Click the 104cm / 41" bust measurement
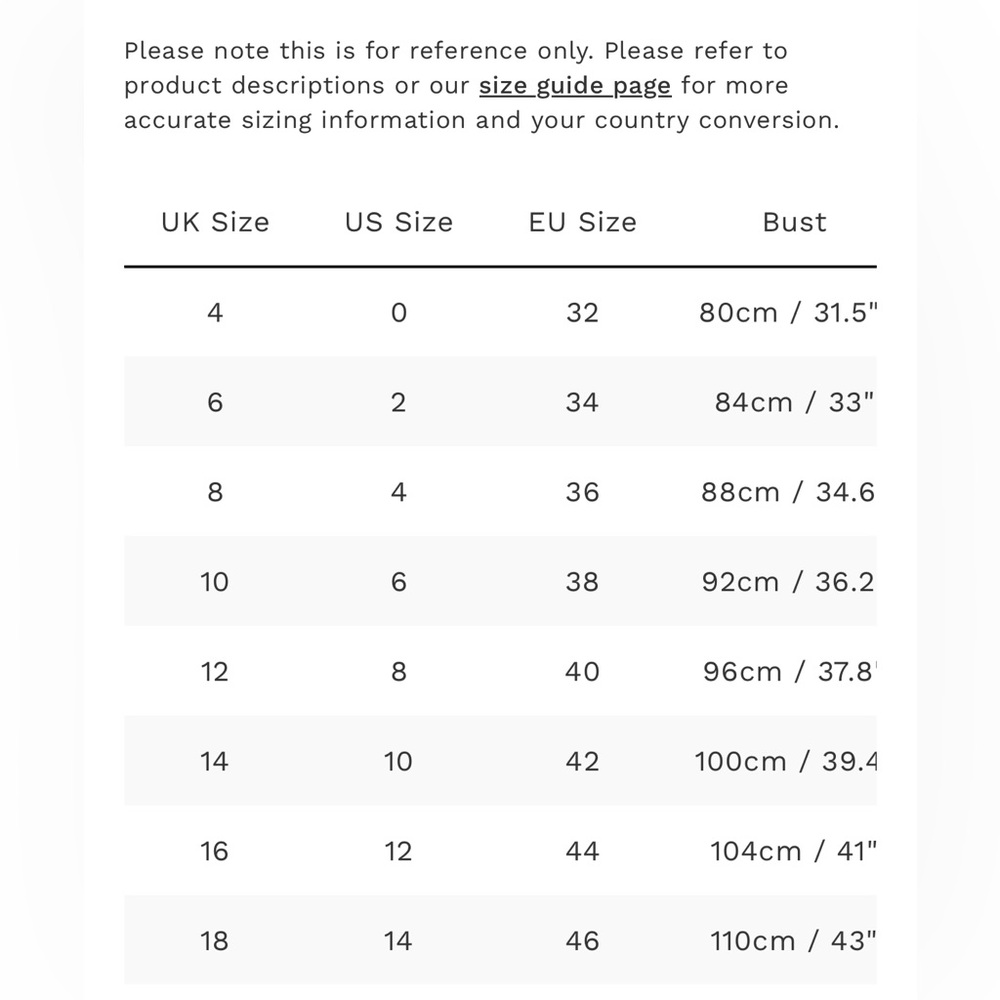This screenshot has width=1000, height=1000. [793, 851]
